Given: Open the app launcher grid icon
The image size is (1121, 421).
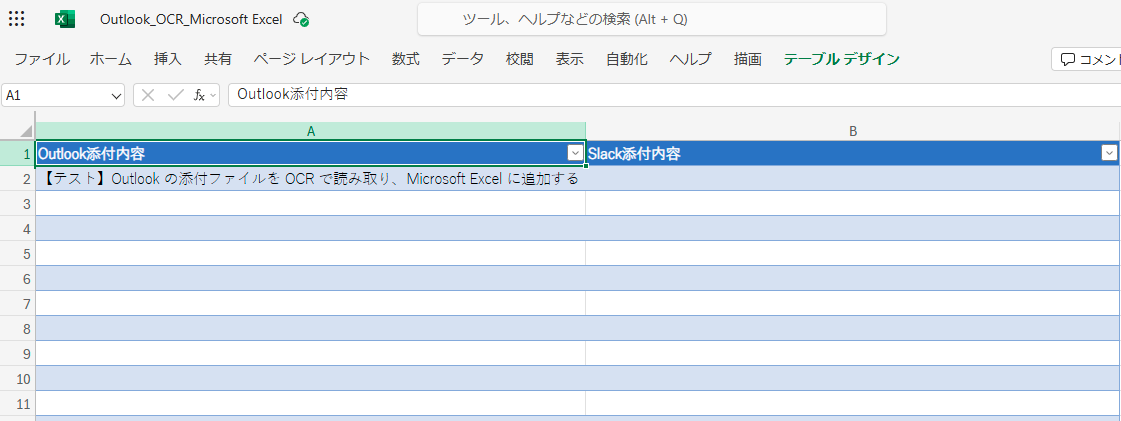Looking at the screenshot, I should tap(16, 19).
